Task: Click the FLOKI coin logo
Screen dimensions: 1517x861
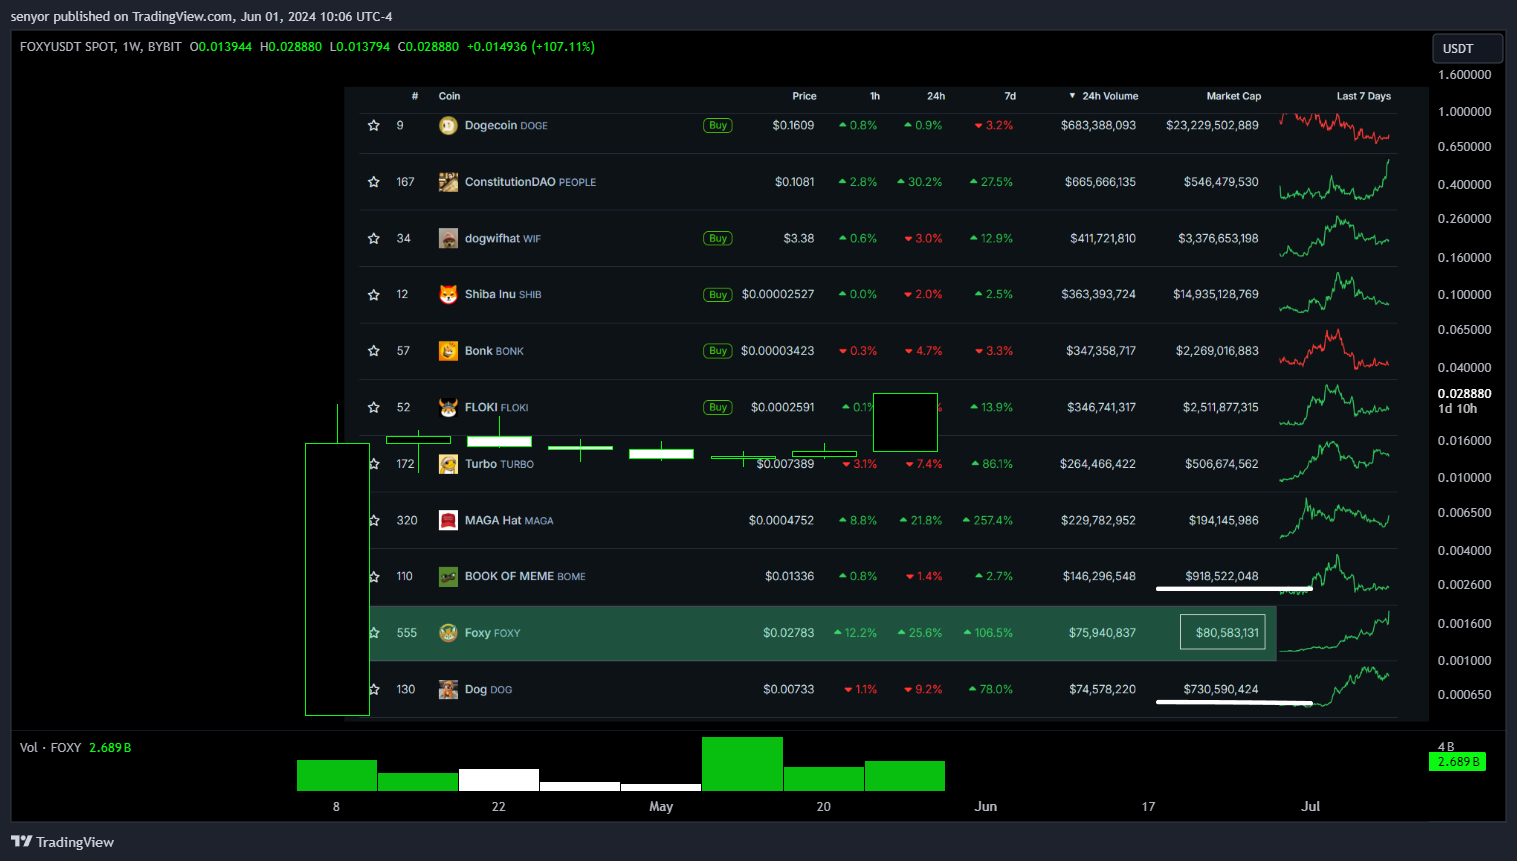Action: 448,408
